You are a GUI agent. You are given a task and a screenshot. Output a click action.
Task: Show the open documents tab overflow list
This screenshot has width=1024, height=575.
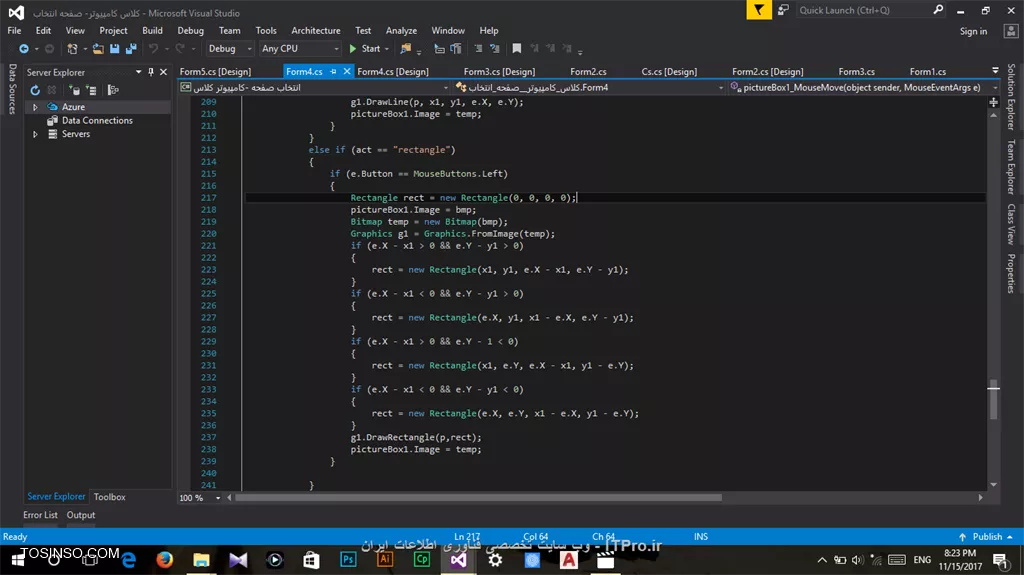(995, 71)
